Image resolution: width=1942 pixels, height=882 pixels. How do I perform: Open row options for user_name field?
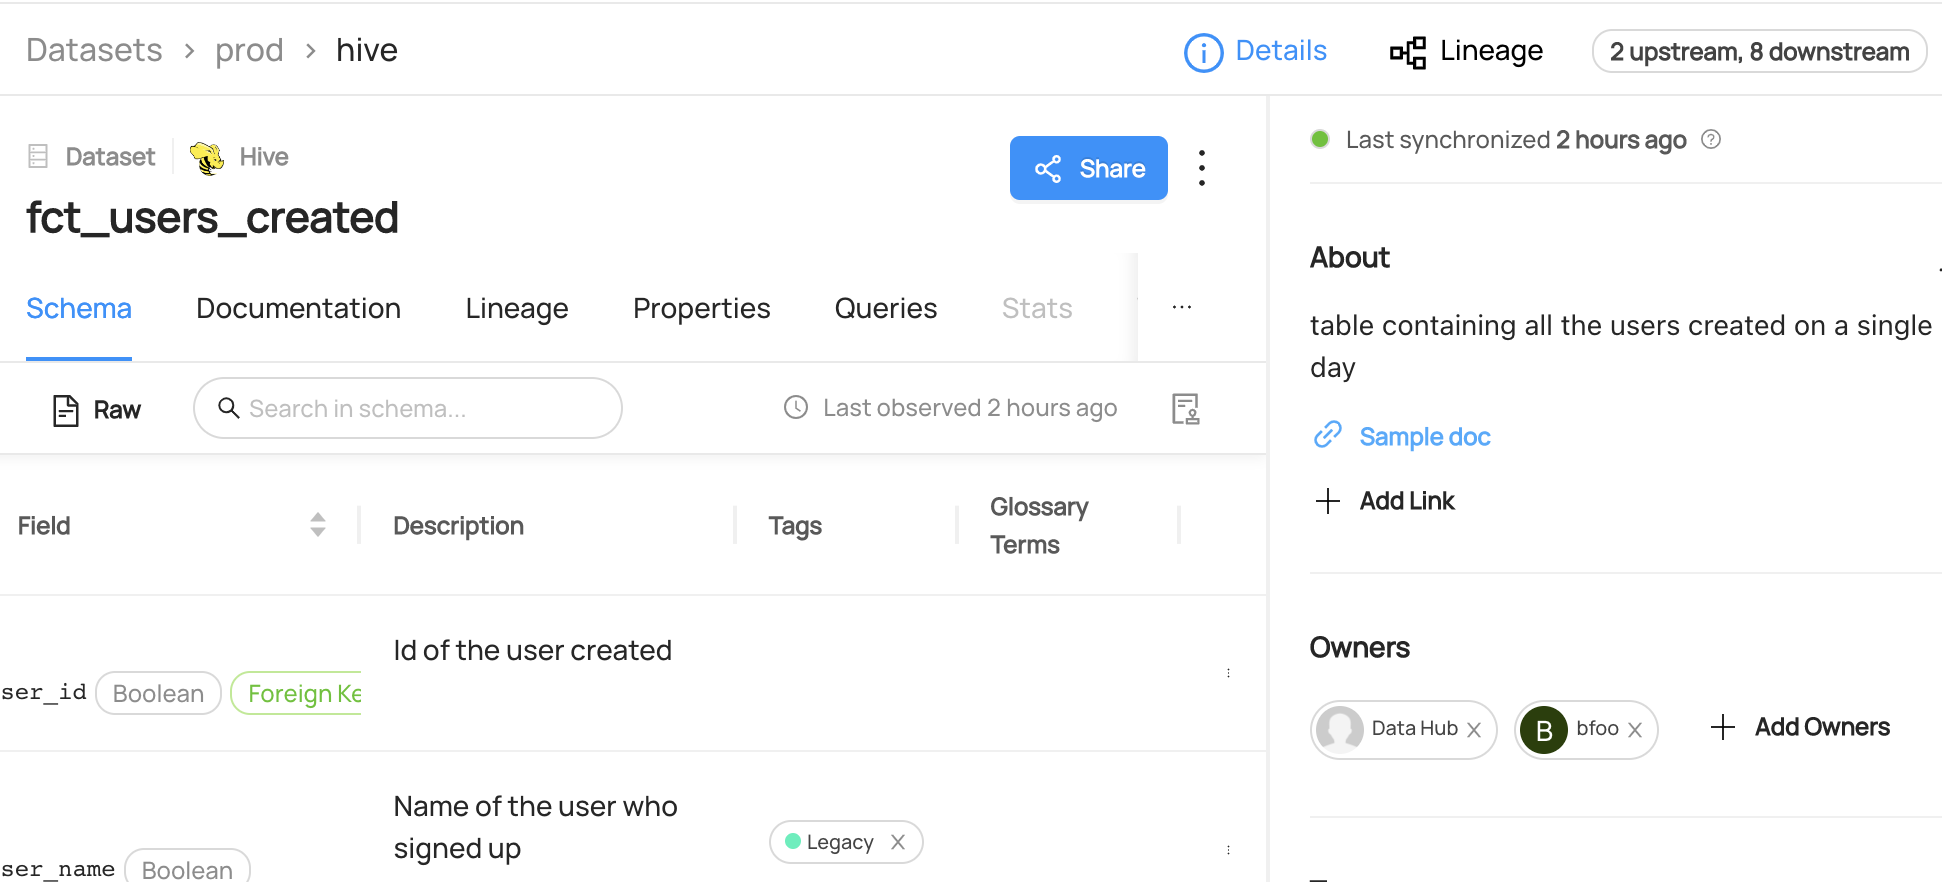pyautogui.click(x=1228, y=850)
